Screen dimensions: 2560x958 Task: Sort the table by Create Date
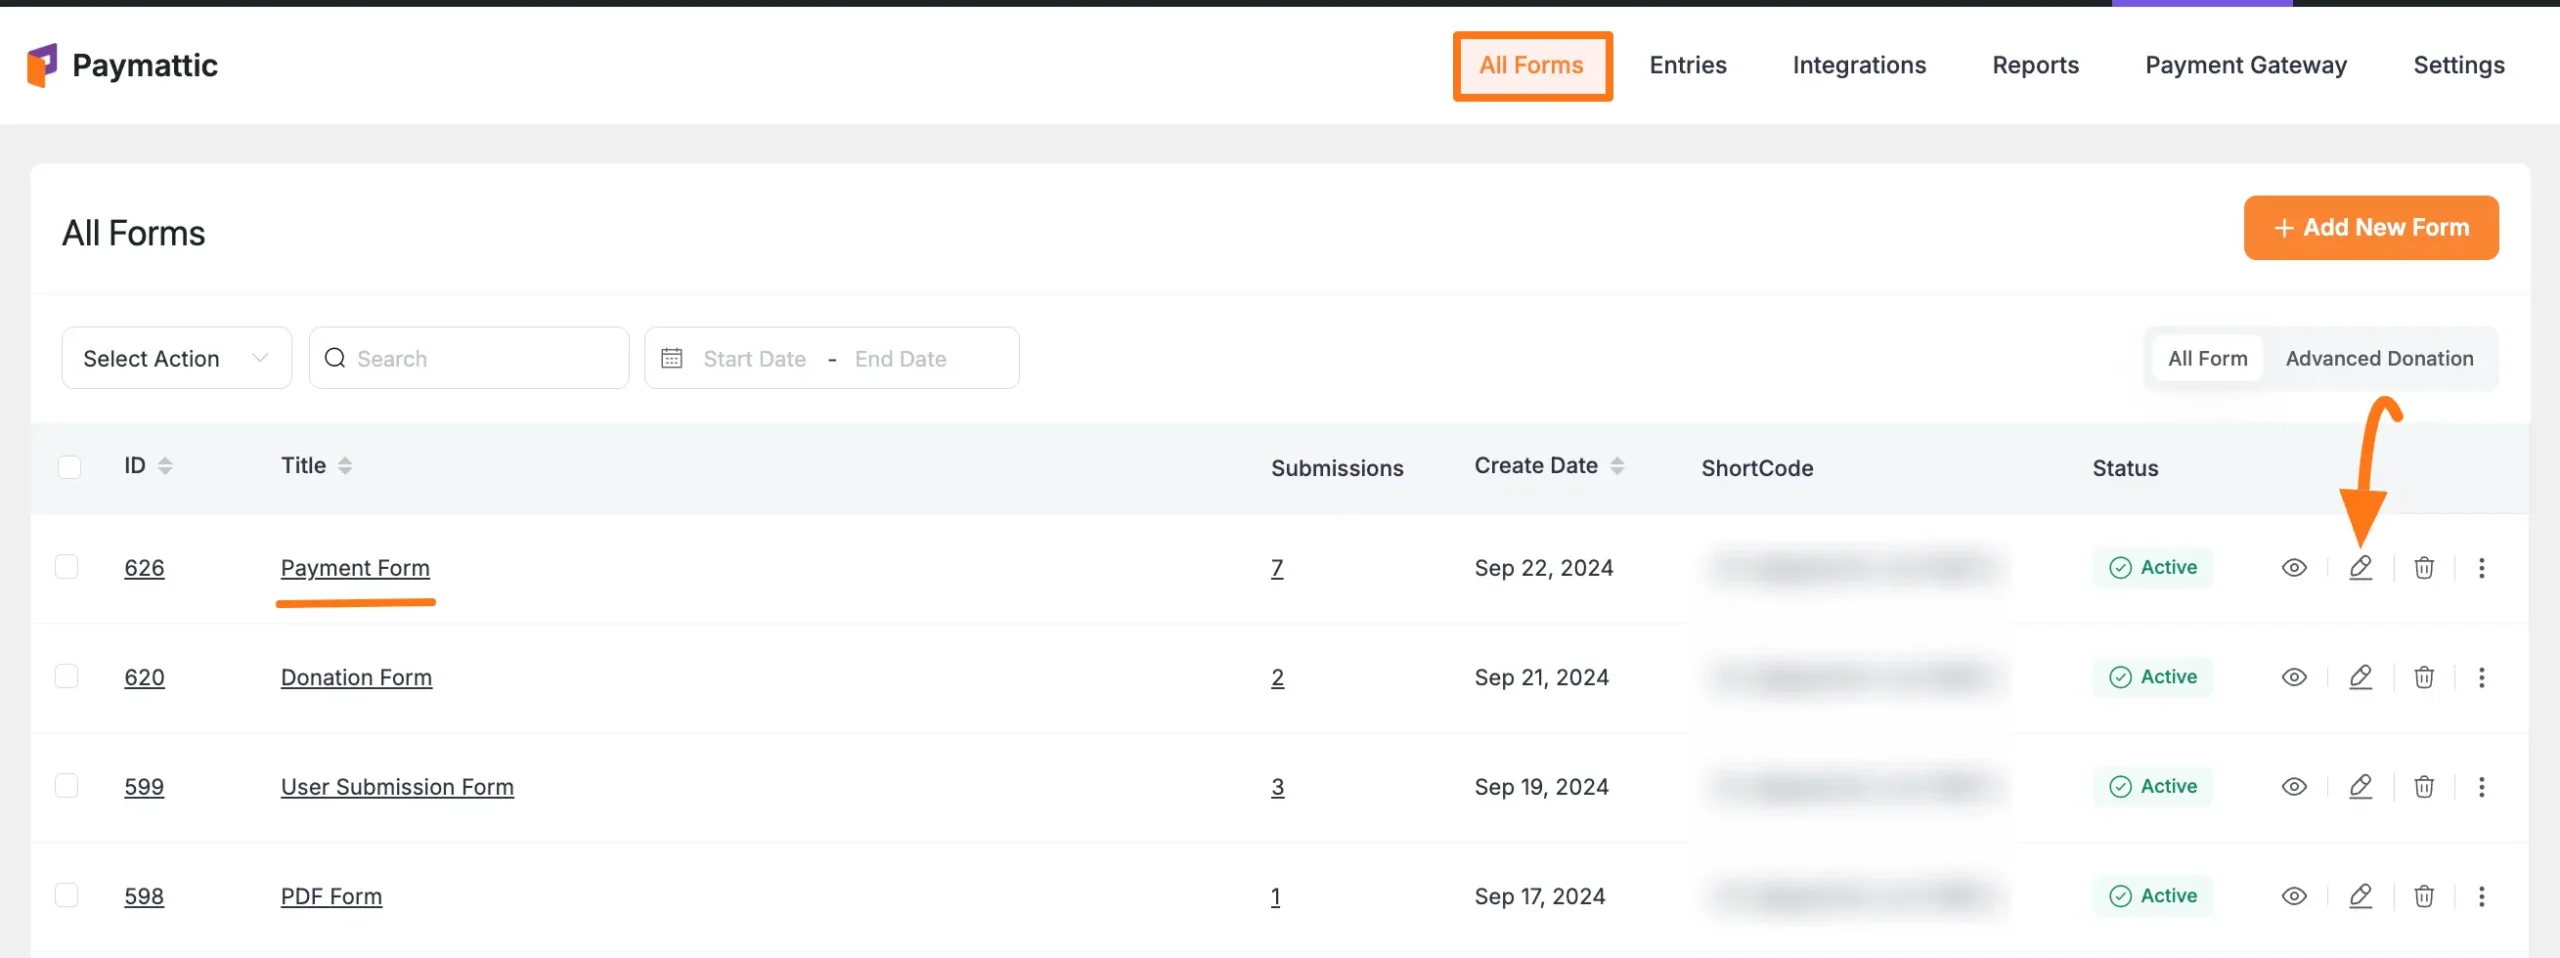pyautogui.click(x=1616, y=466)
